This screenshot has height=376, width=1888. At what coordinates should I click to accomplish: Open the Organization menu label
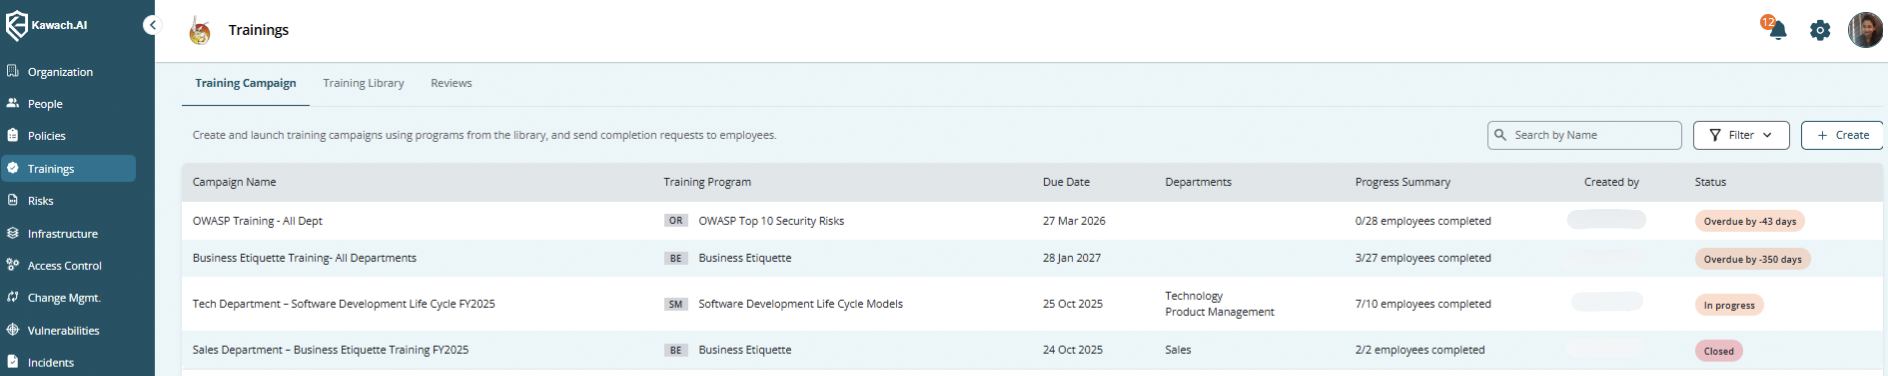60,72
